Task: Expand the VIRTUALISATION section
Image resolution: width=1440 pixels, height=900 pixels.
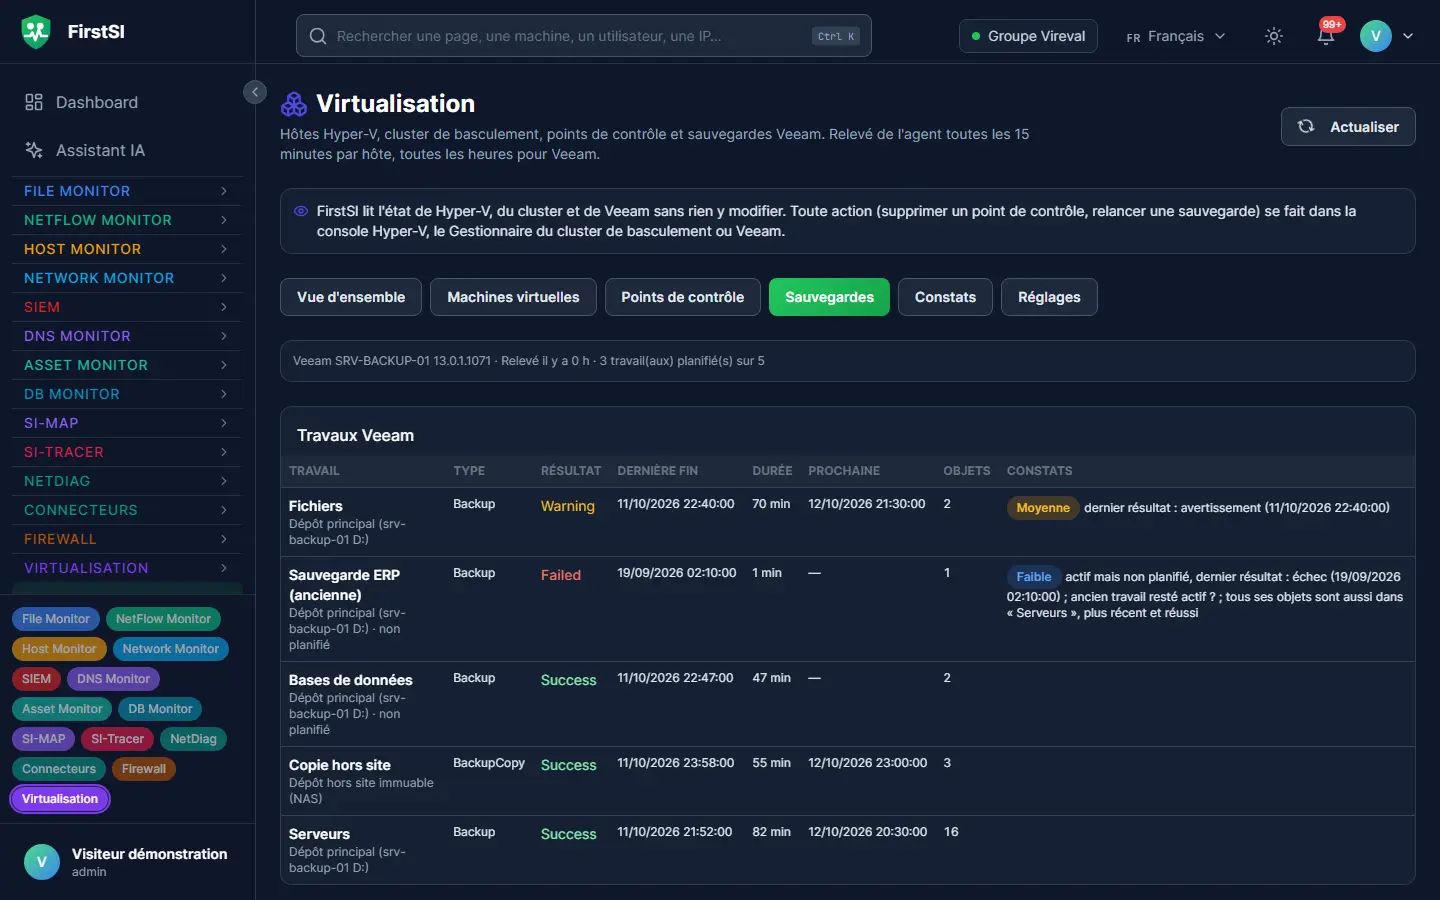Action: point(126,568)
